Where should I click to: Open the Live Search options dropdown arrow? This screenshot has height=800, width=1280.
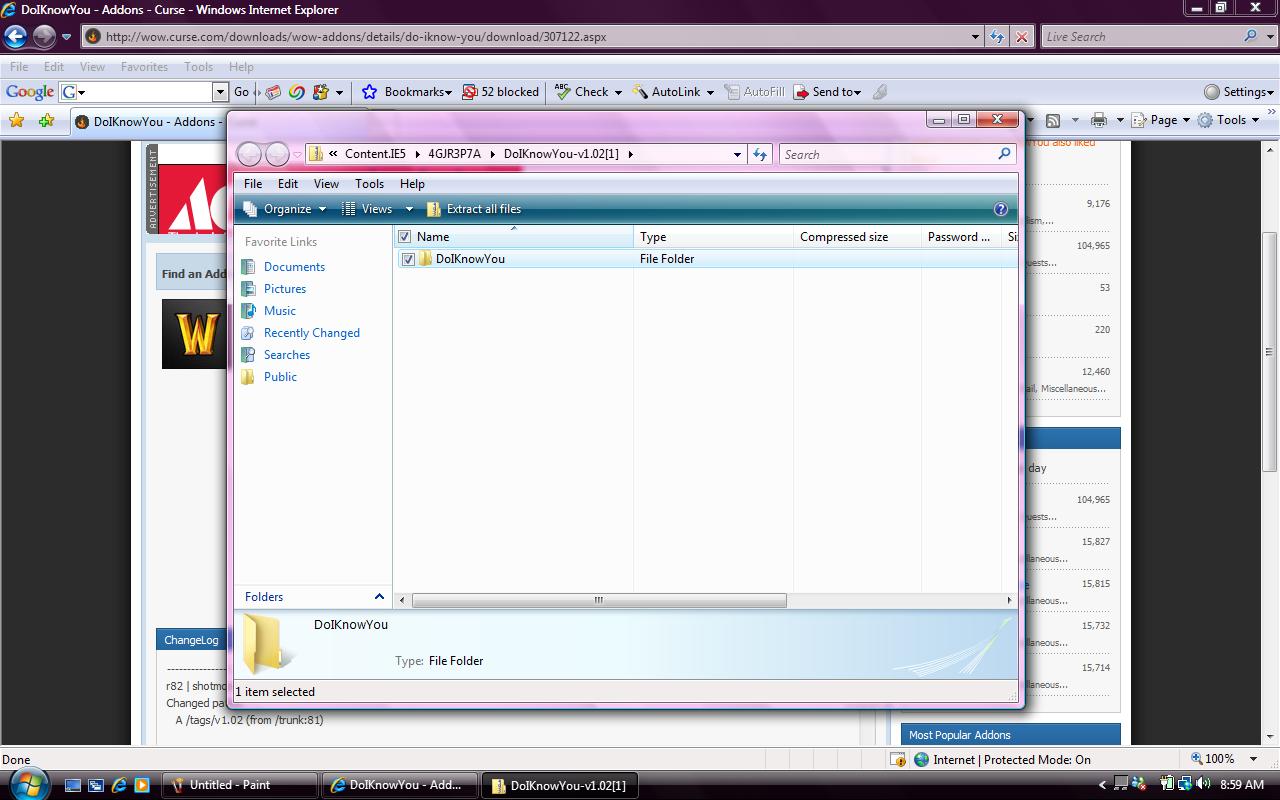point(1271,37)
